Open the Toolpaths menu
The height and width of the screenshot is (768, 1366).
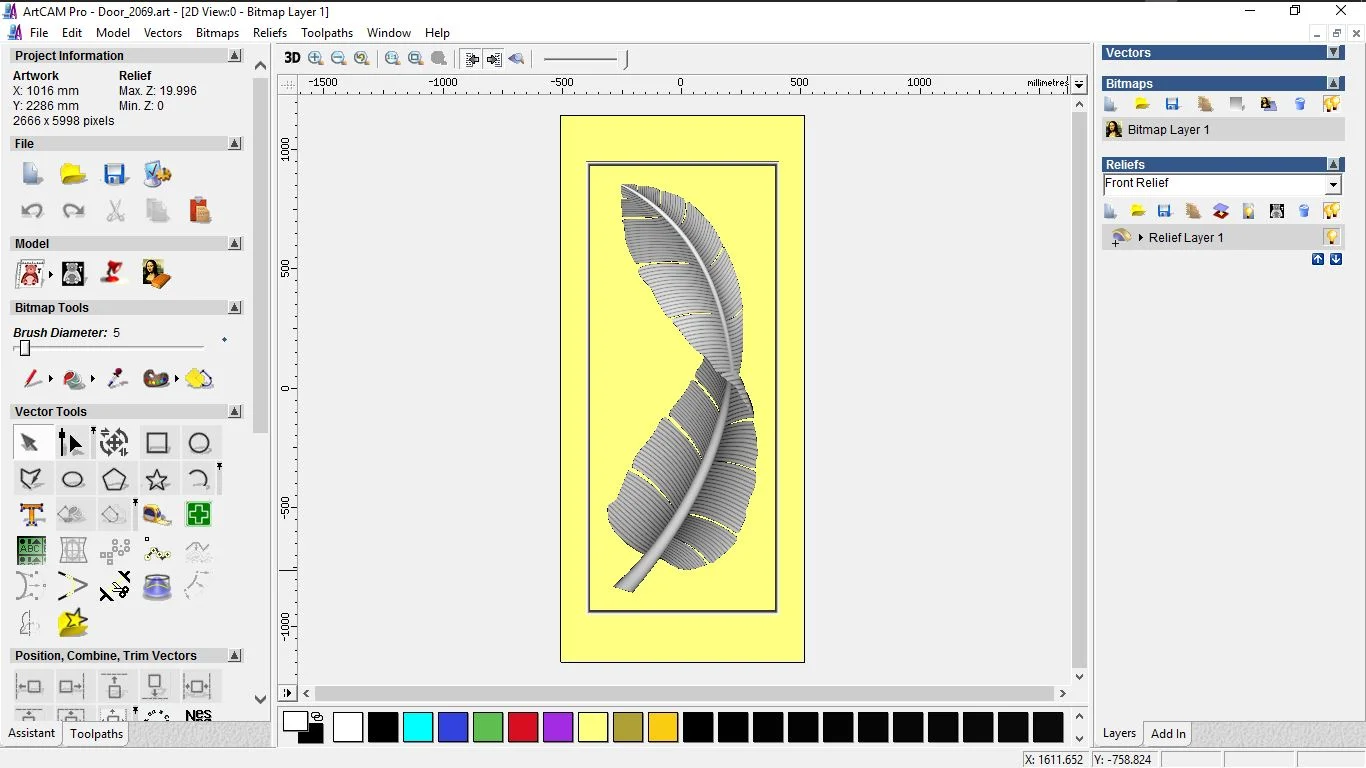pyautogui.click(x=327, y=33)
